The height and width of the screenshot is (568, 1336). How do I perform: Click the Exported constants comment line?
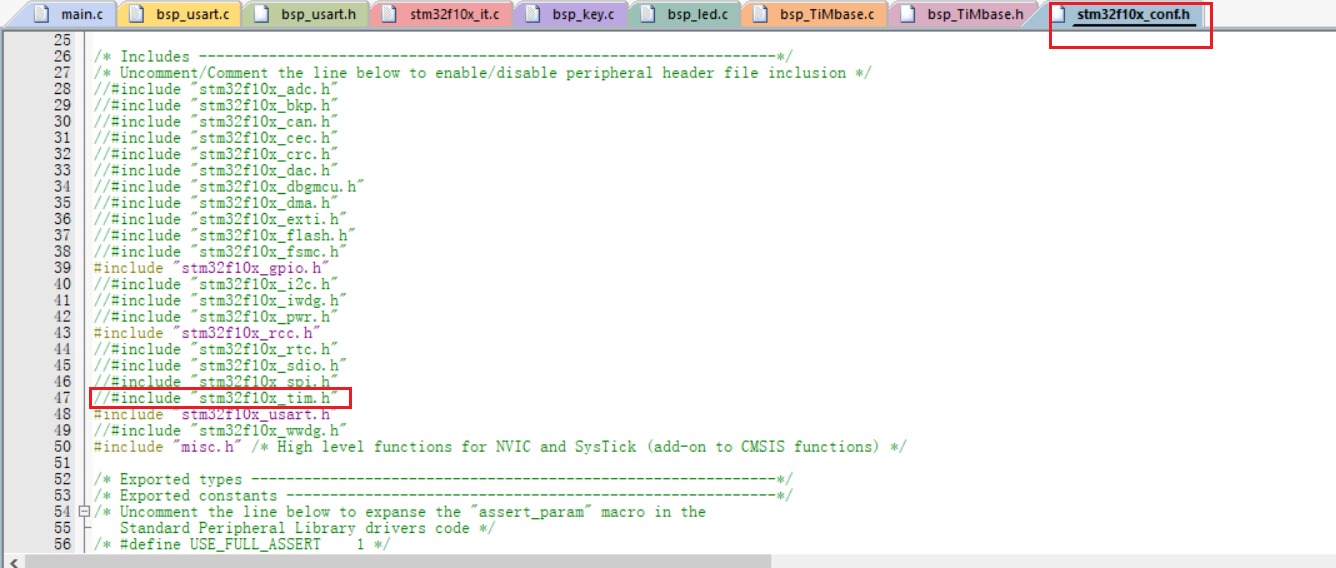point(443,495)
